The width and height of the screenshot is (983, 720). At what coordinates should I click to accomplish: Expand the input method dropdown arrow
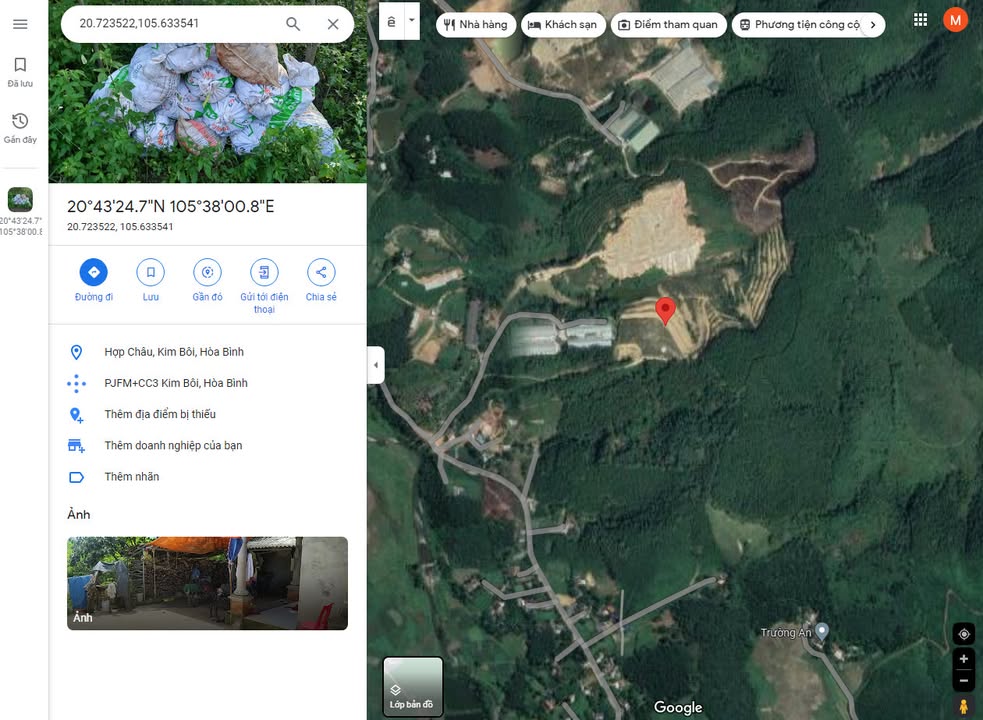pos(411,20)
